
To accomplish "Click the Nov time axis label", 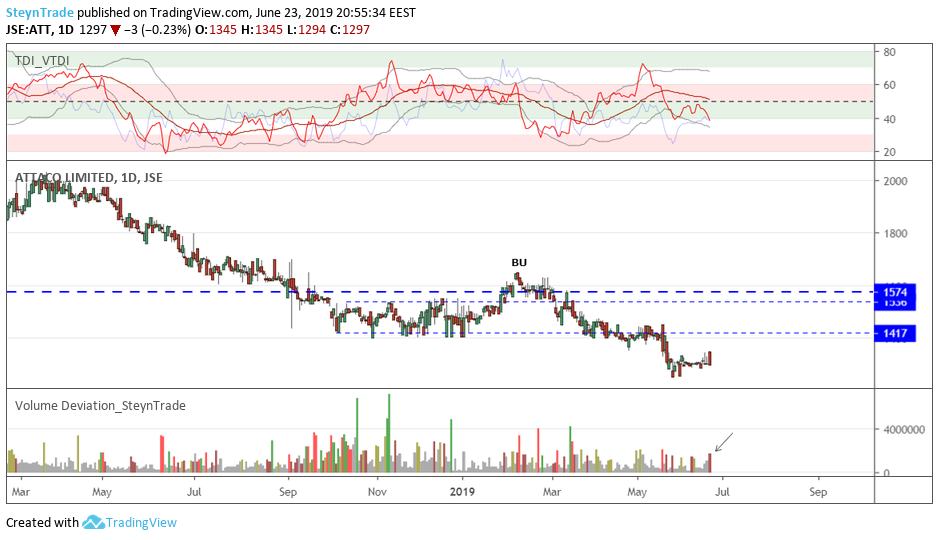I will [x=377, y=492].
